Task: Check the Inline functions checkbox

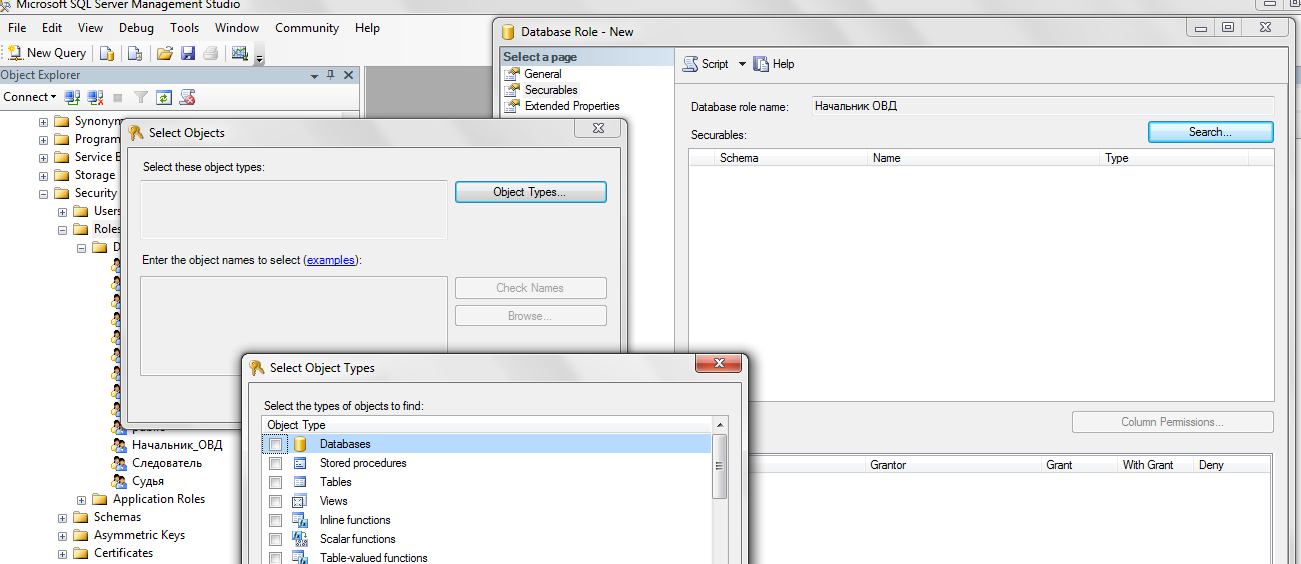Action: pyautogui.click(x=276, y=520)
